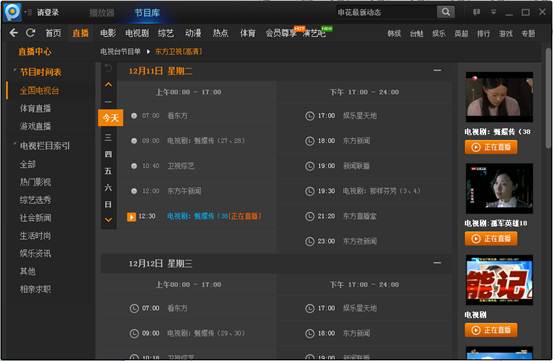This screenshot has height=361, width=553.
Task: Open the 体育直播 sidebar link
Action: pyautogui.click(x=35, y=108)
